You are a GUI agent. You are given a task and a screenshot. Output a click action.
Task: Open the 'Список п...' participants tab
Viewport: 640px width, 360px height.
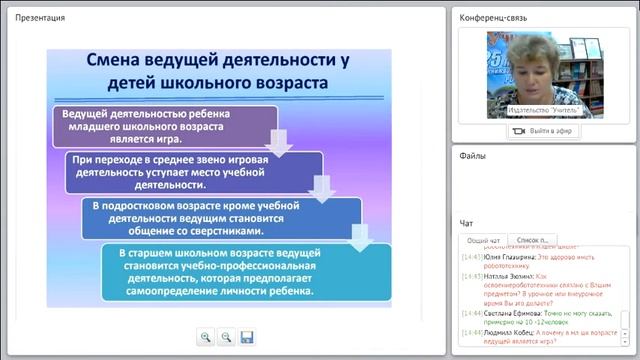click(533, 240)
